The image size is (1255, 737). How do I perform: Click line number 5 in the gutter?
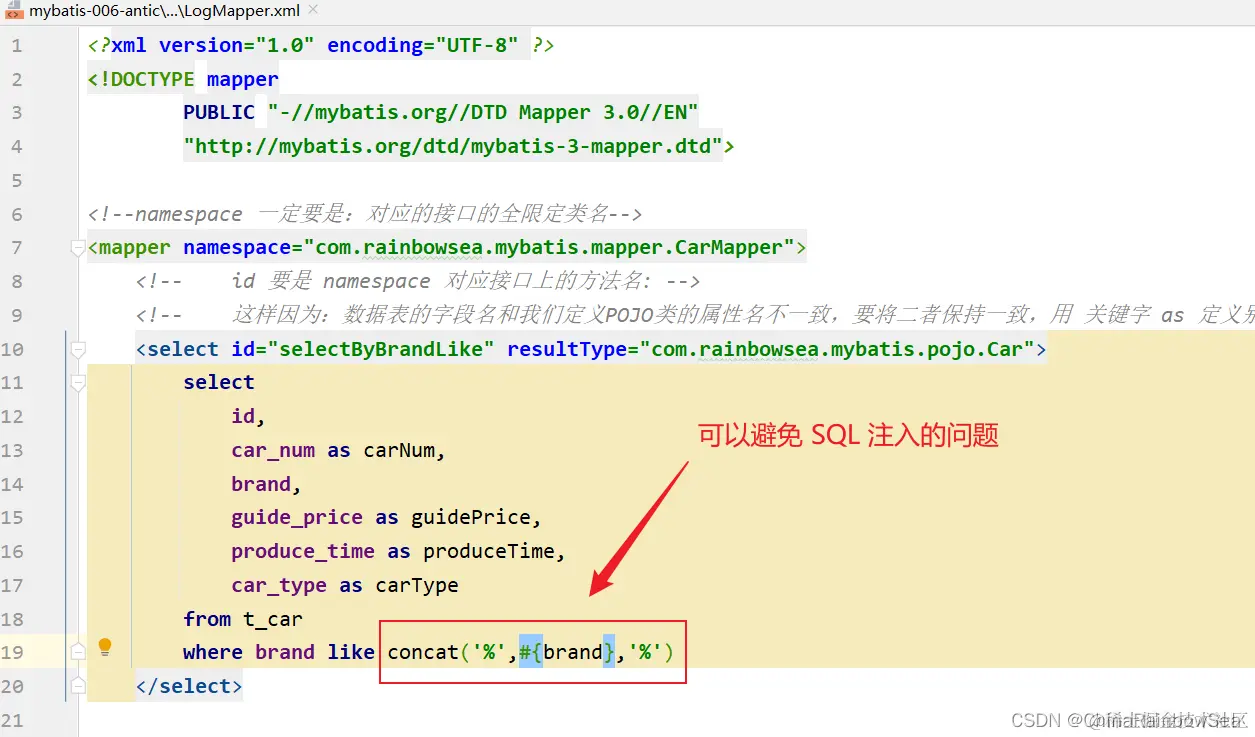click(x=17, y=180)
